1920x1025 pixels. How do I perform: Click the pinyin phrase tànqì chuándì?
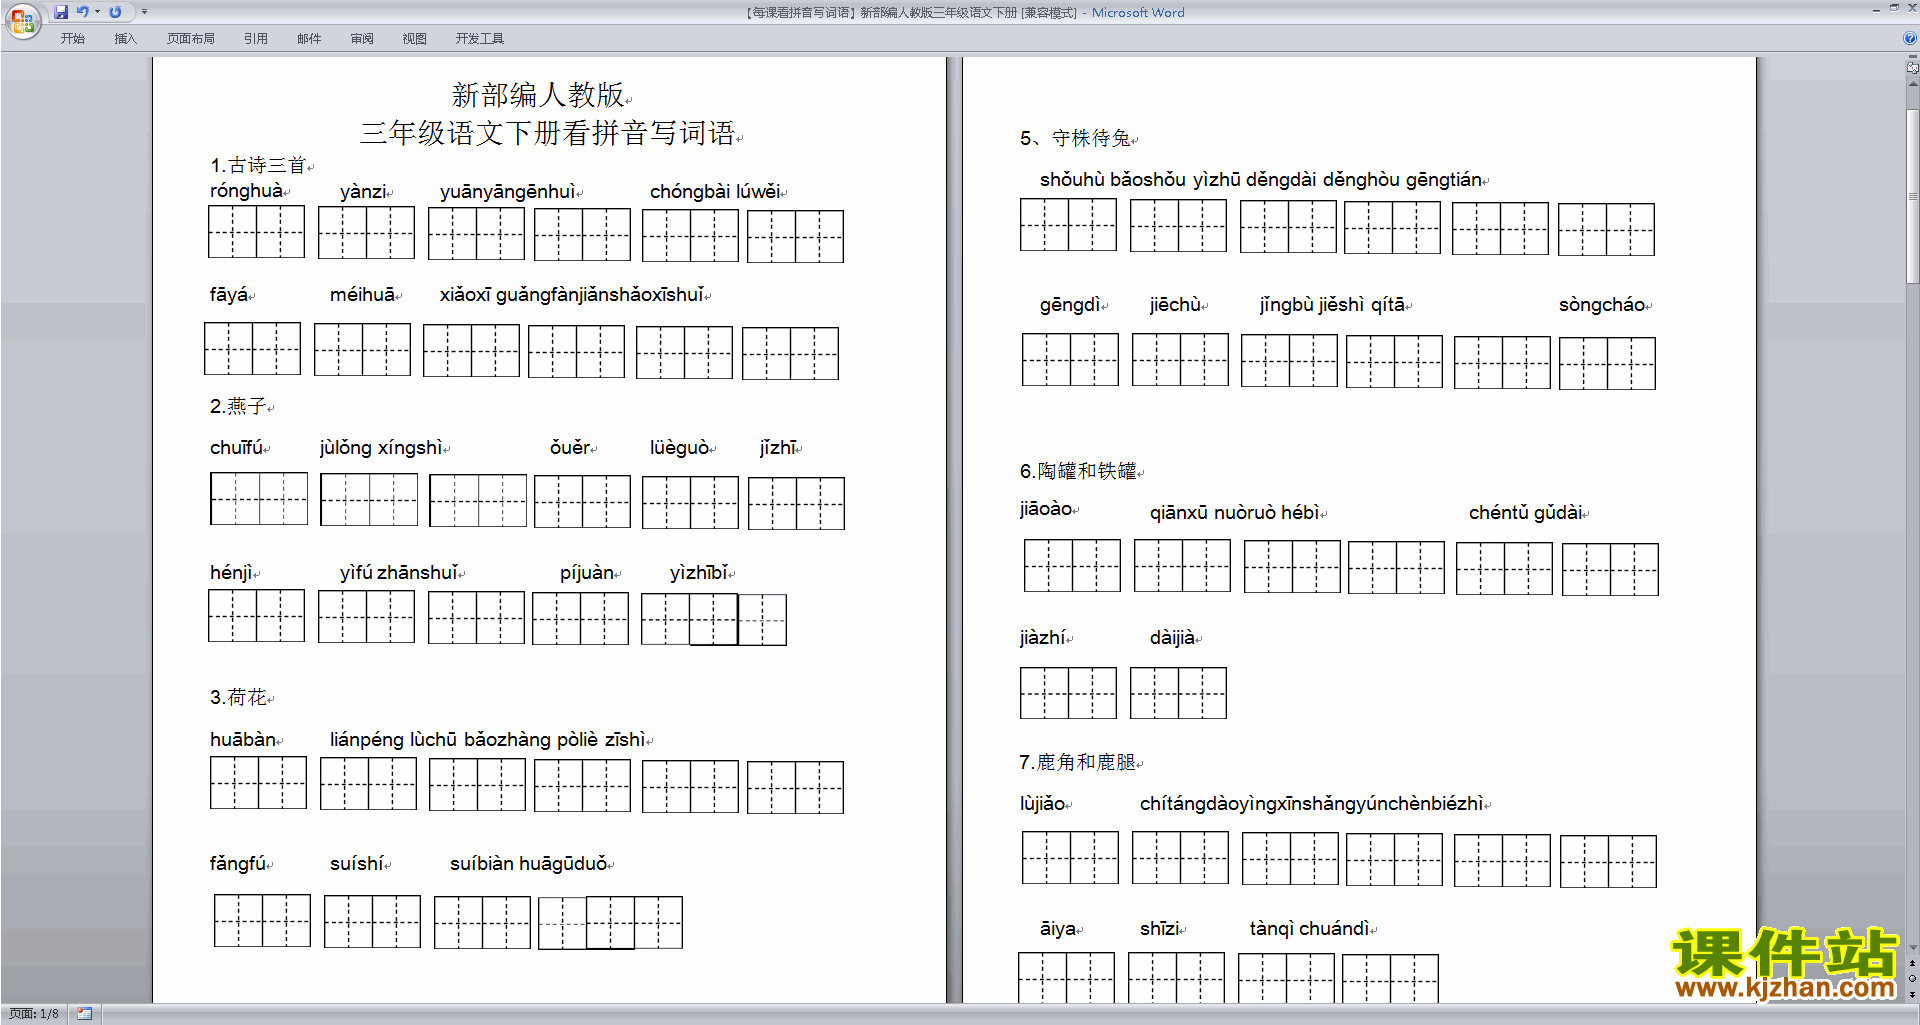pos(1309,929)
